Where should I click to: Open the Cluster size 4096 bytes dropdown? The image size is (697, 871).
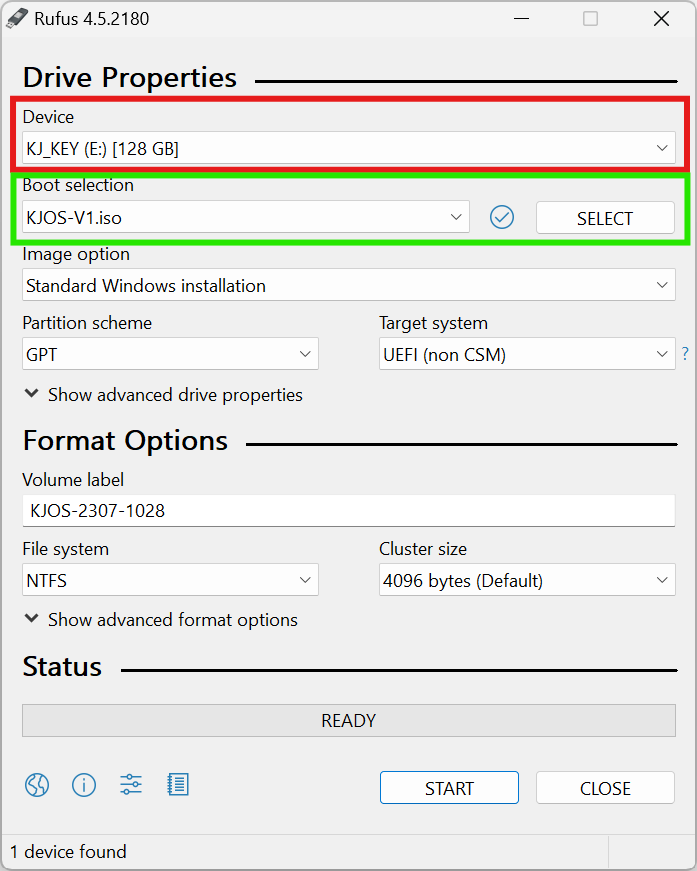pyautogui.click(x=527, y=580)
